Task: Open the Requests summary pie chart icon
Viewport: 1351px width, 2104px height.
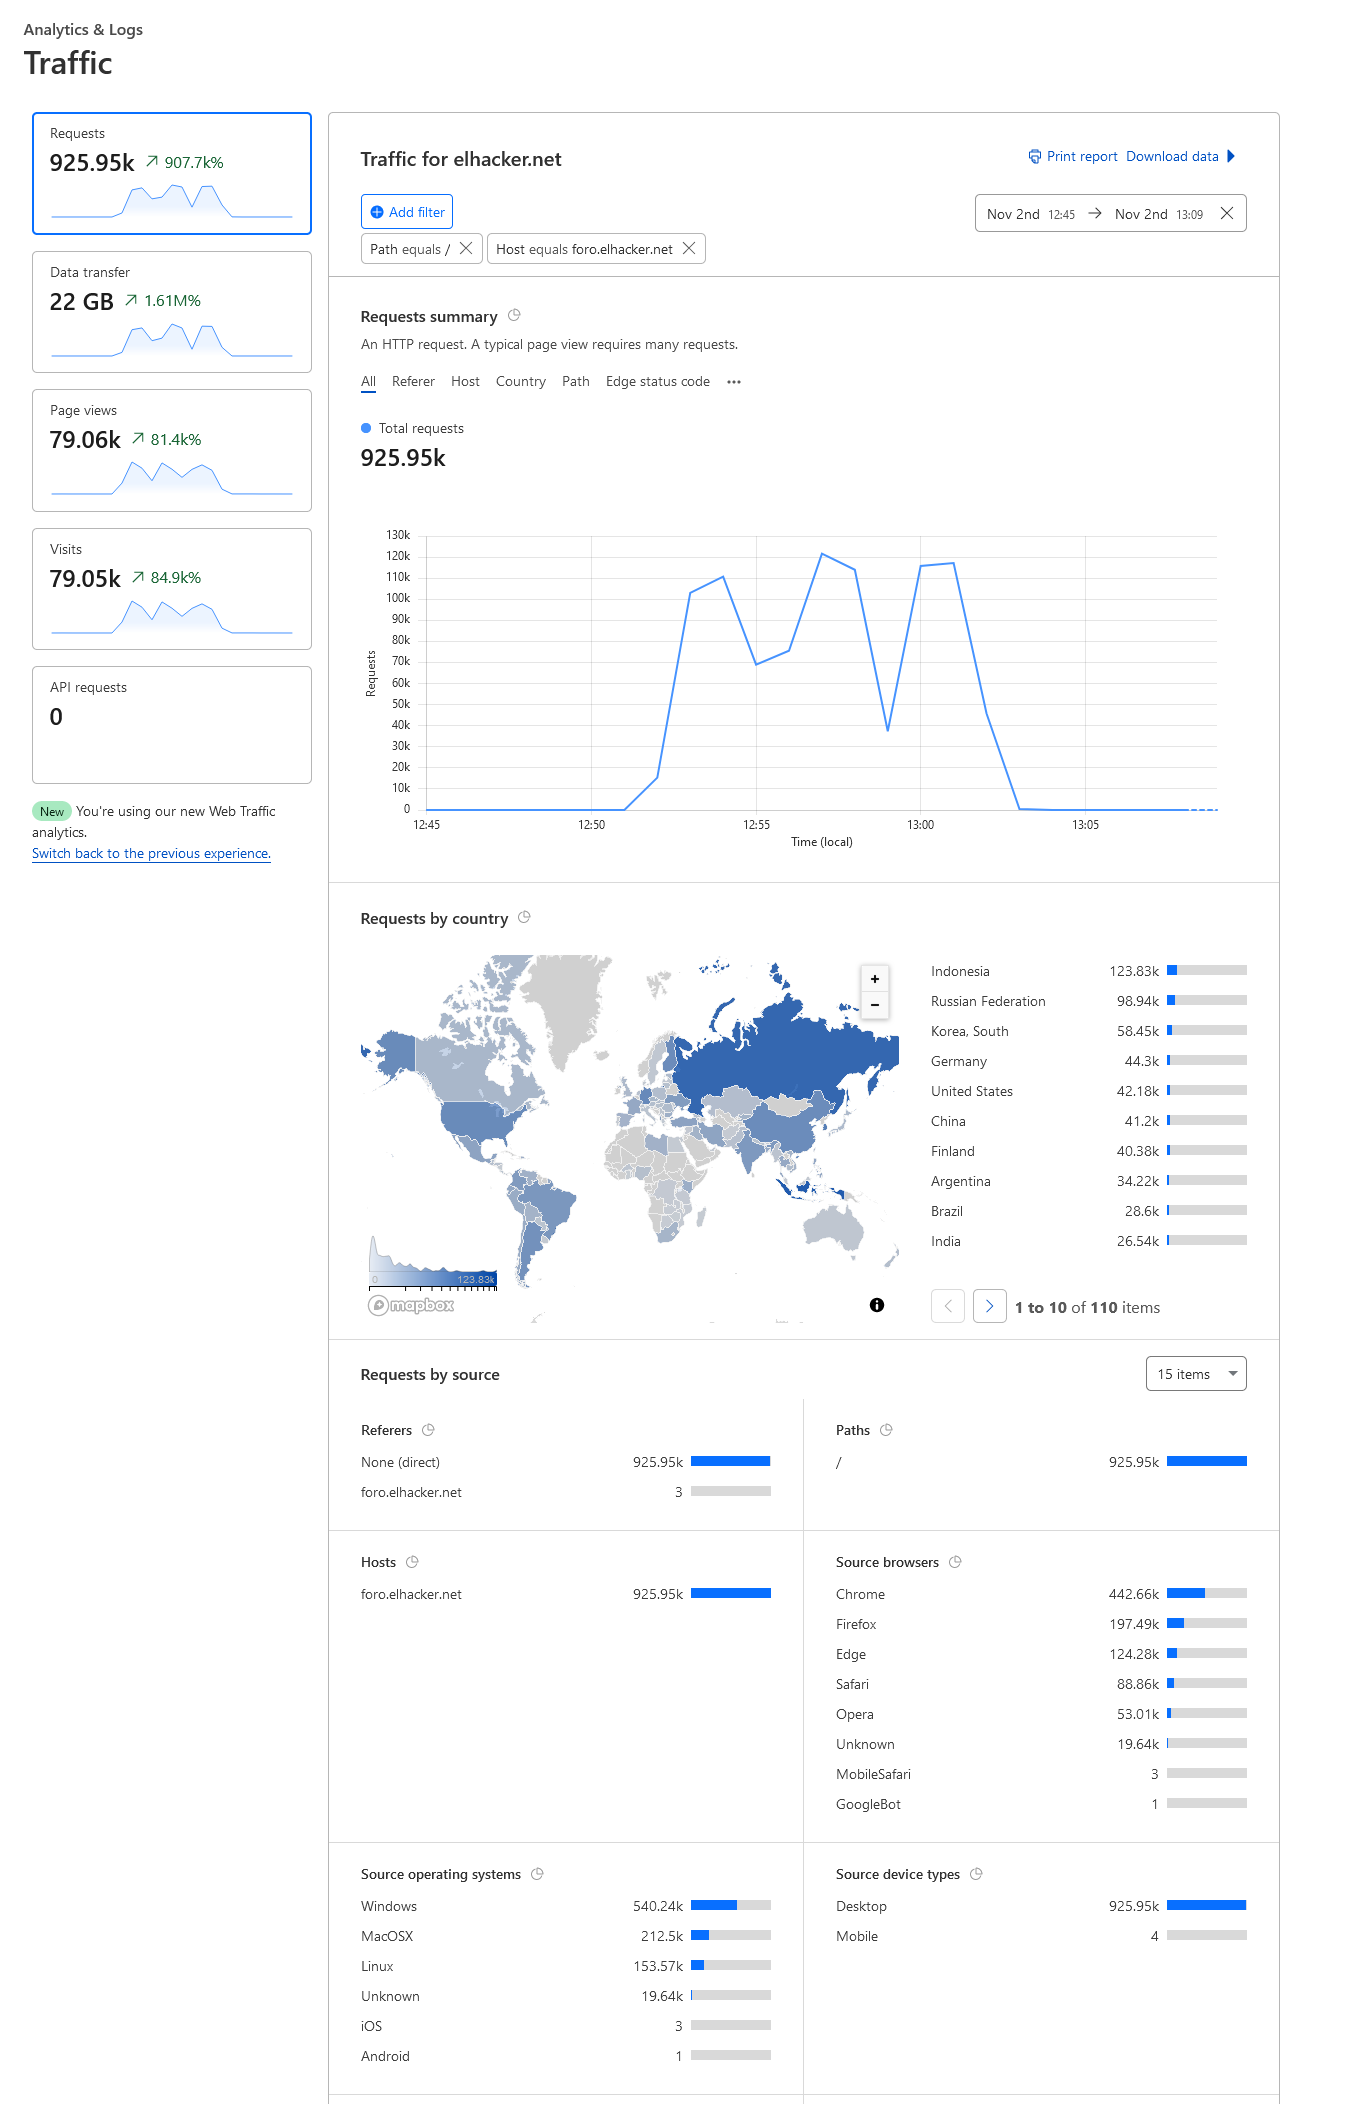Action: [x=514, y=315]
